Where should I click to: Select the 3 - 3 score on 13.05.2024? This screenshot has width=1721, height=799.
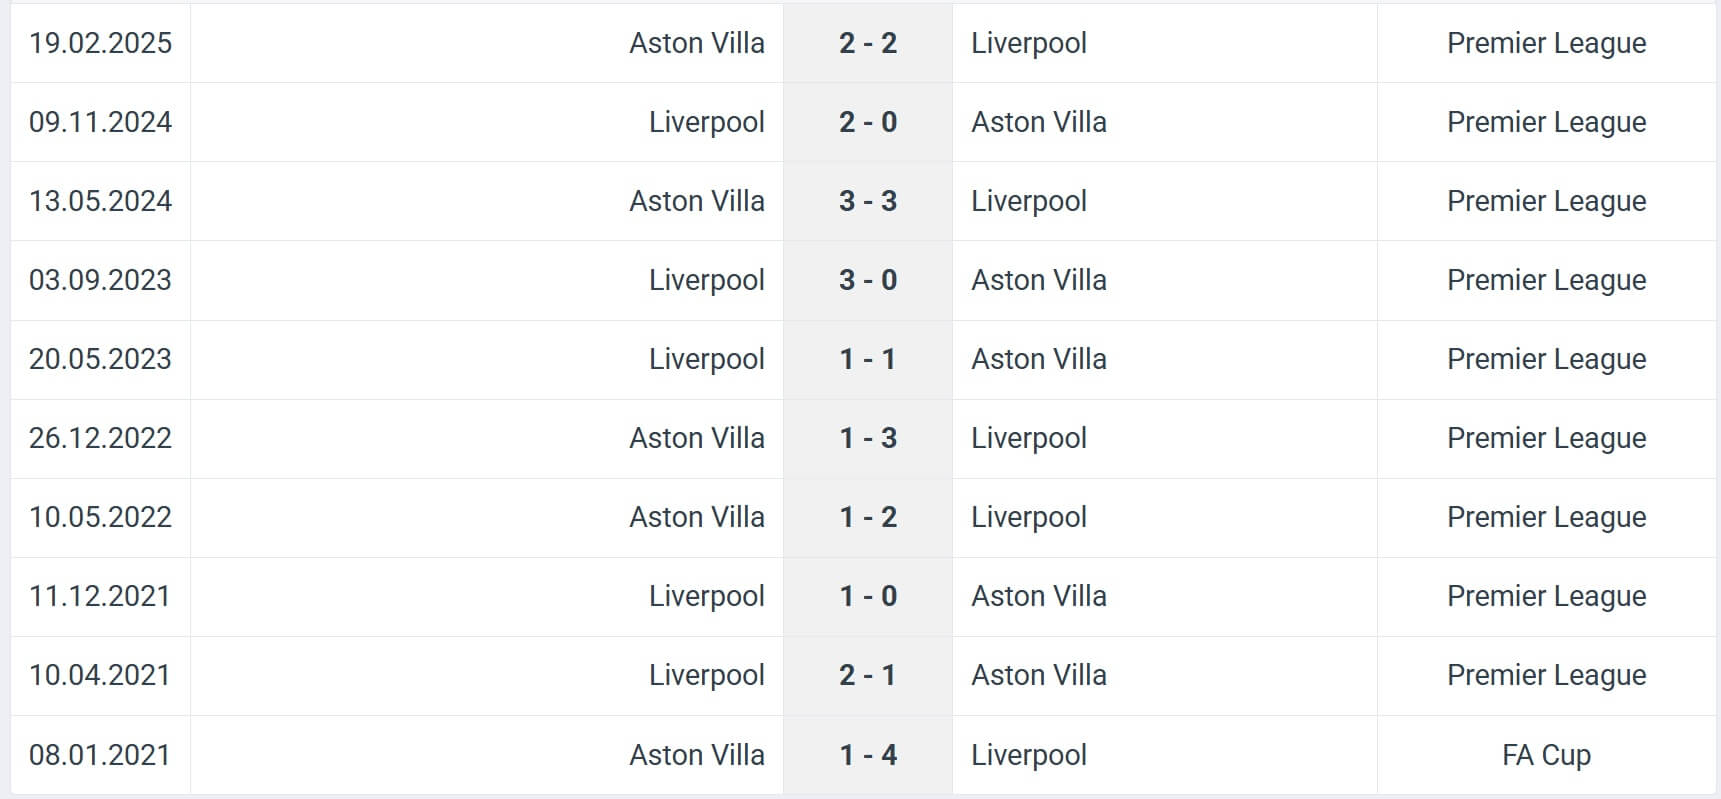[x=867, y=201]
